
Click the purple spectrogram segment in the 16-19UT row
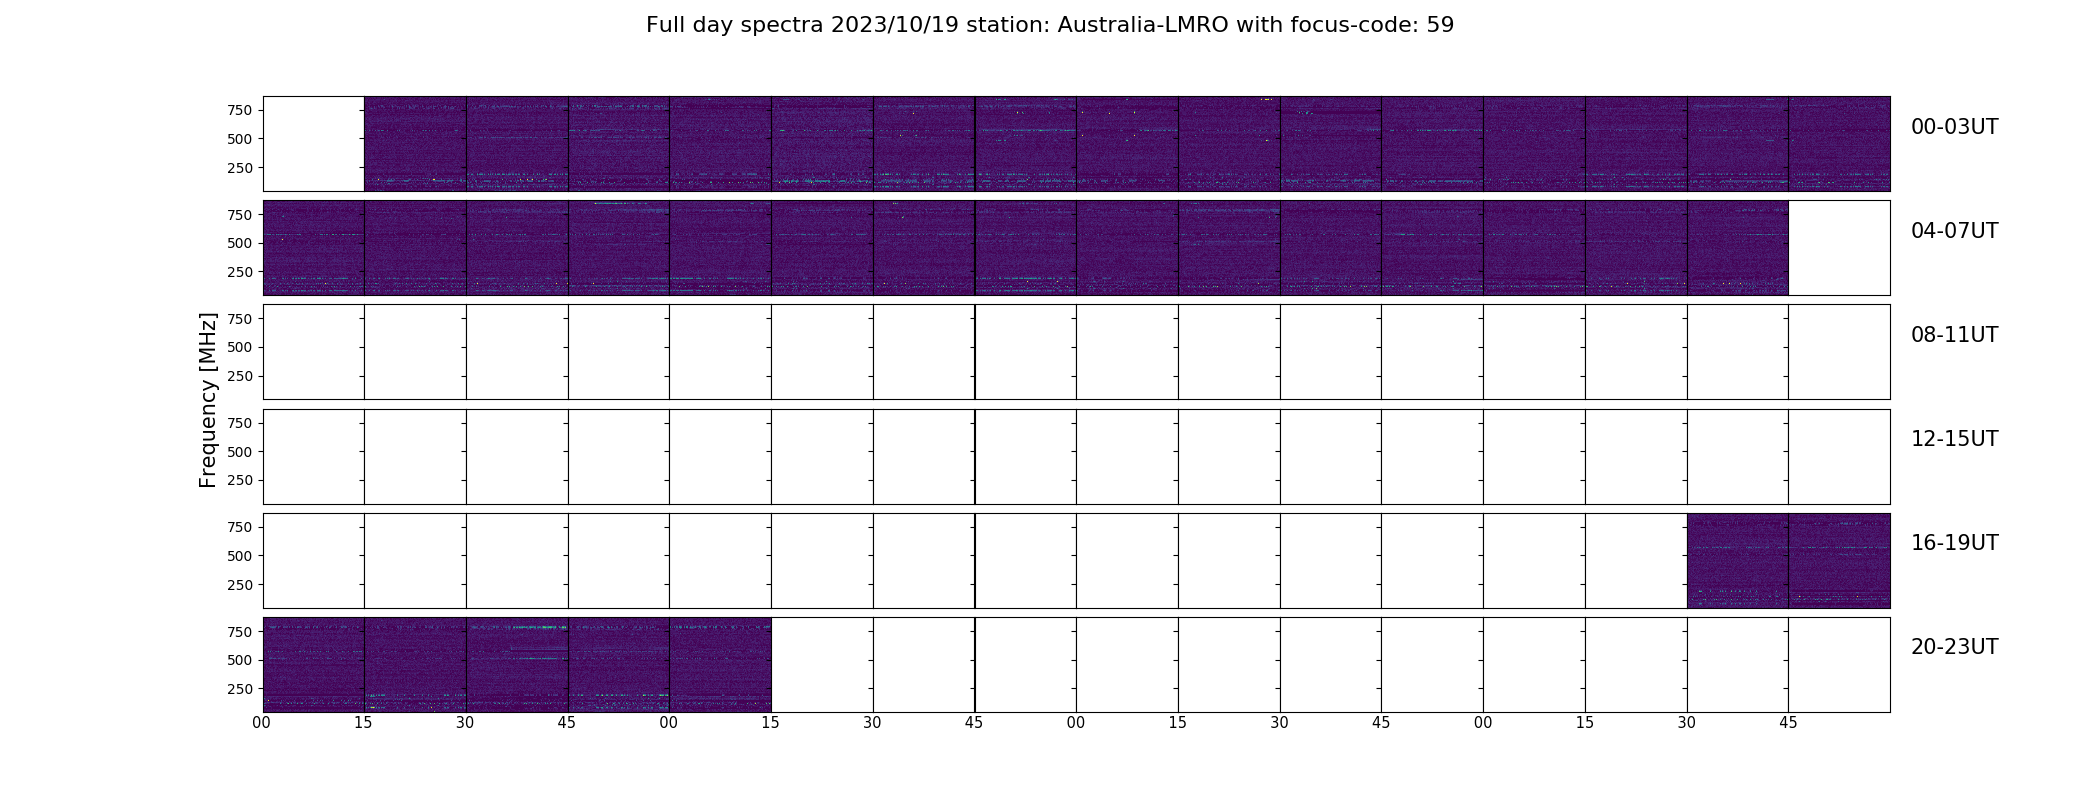(1788, 560)
